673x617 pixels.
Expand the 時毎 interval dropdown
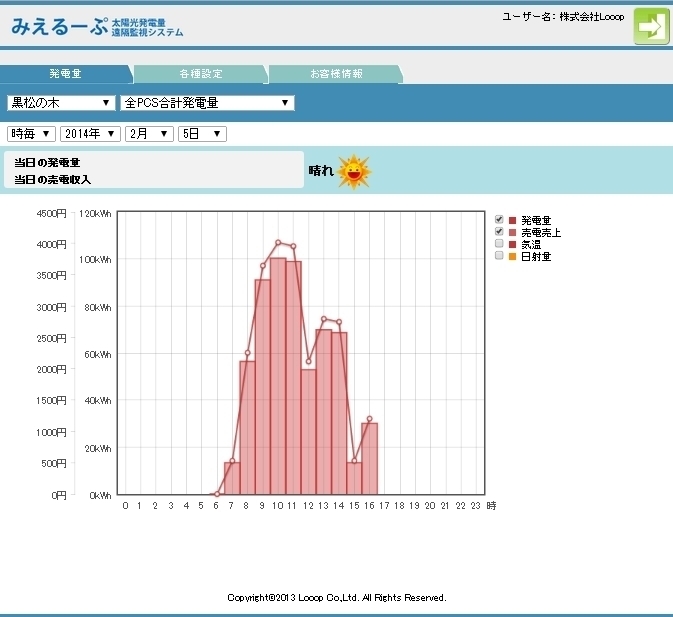coord(31,134)
